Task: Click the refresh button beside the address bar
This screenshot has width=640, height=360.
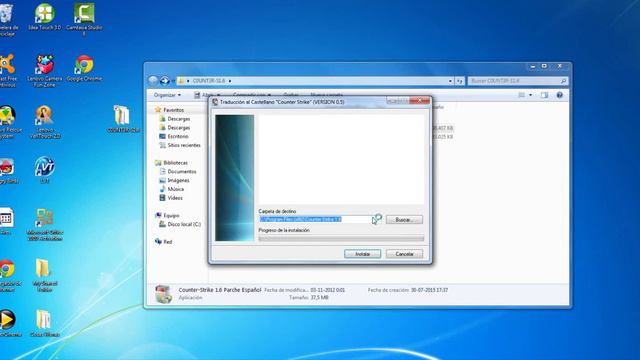Action: coord(460,81)
